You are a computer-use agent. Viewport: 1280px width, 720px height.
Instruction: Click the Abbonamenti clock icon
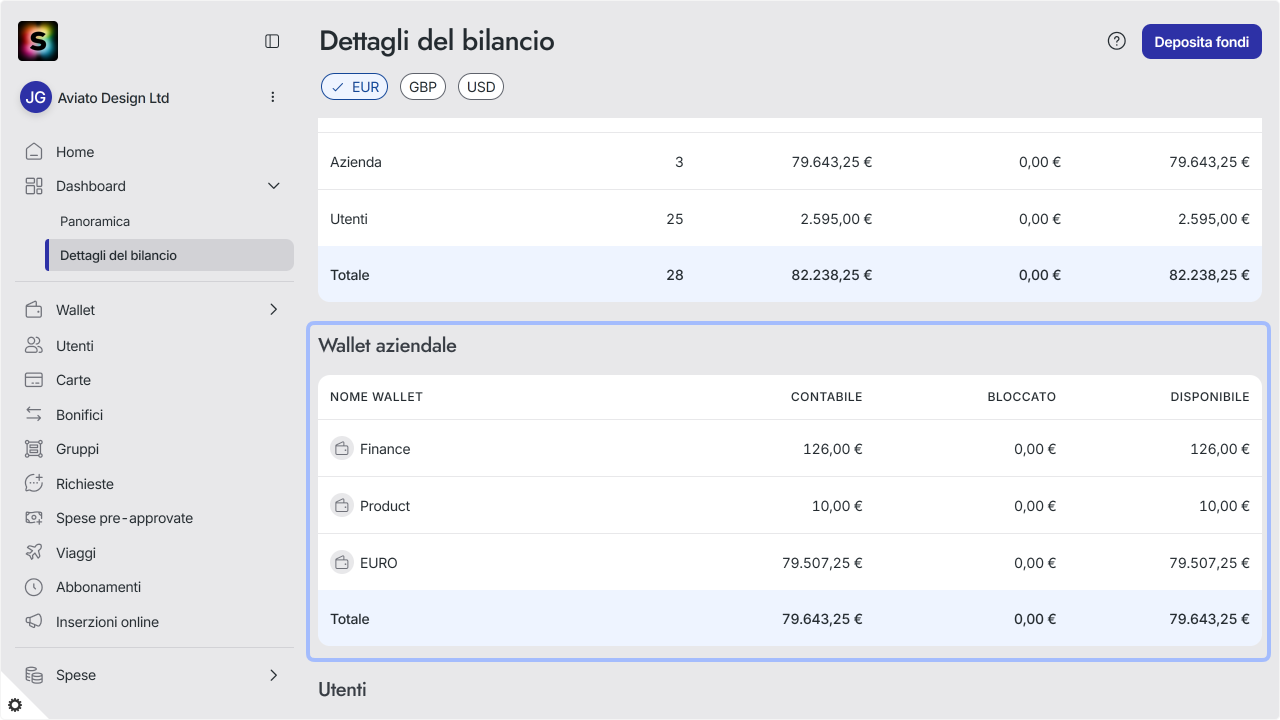34,587
